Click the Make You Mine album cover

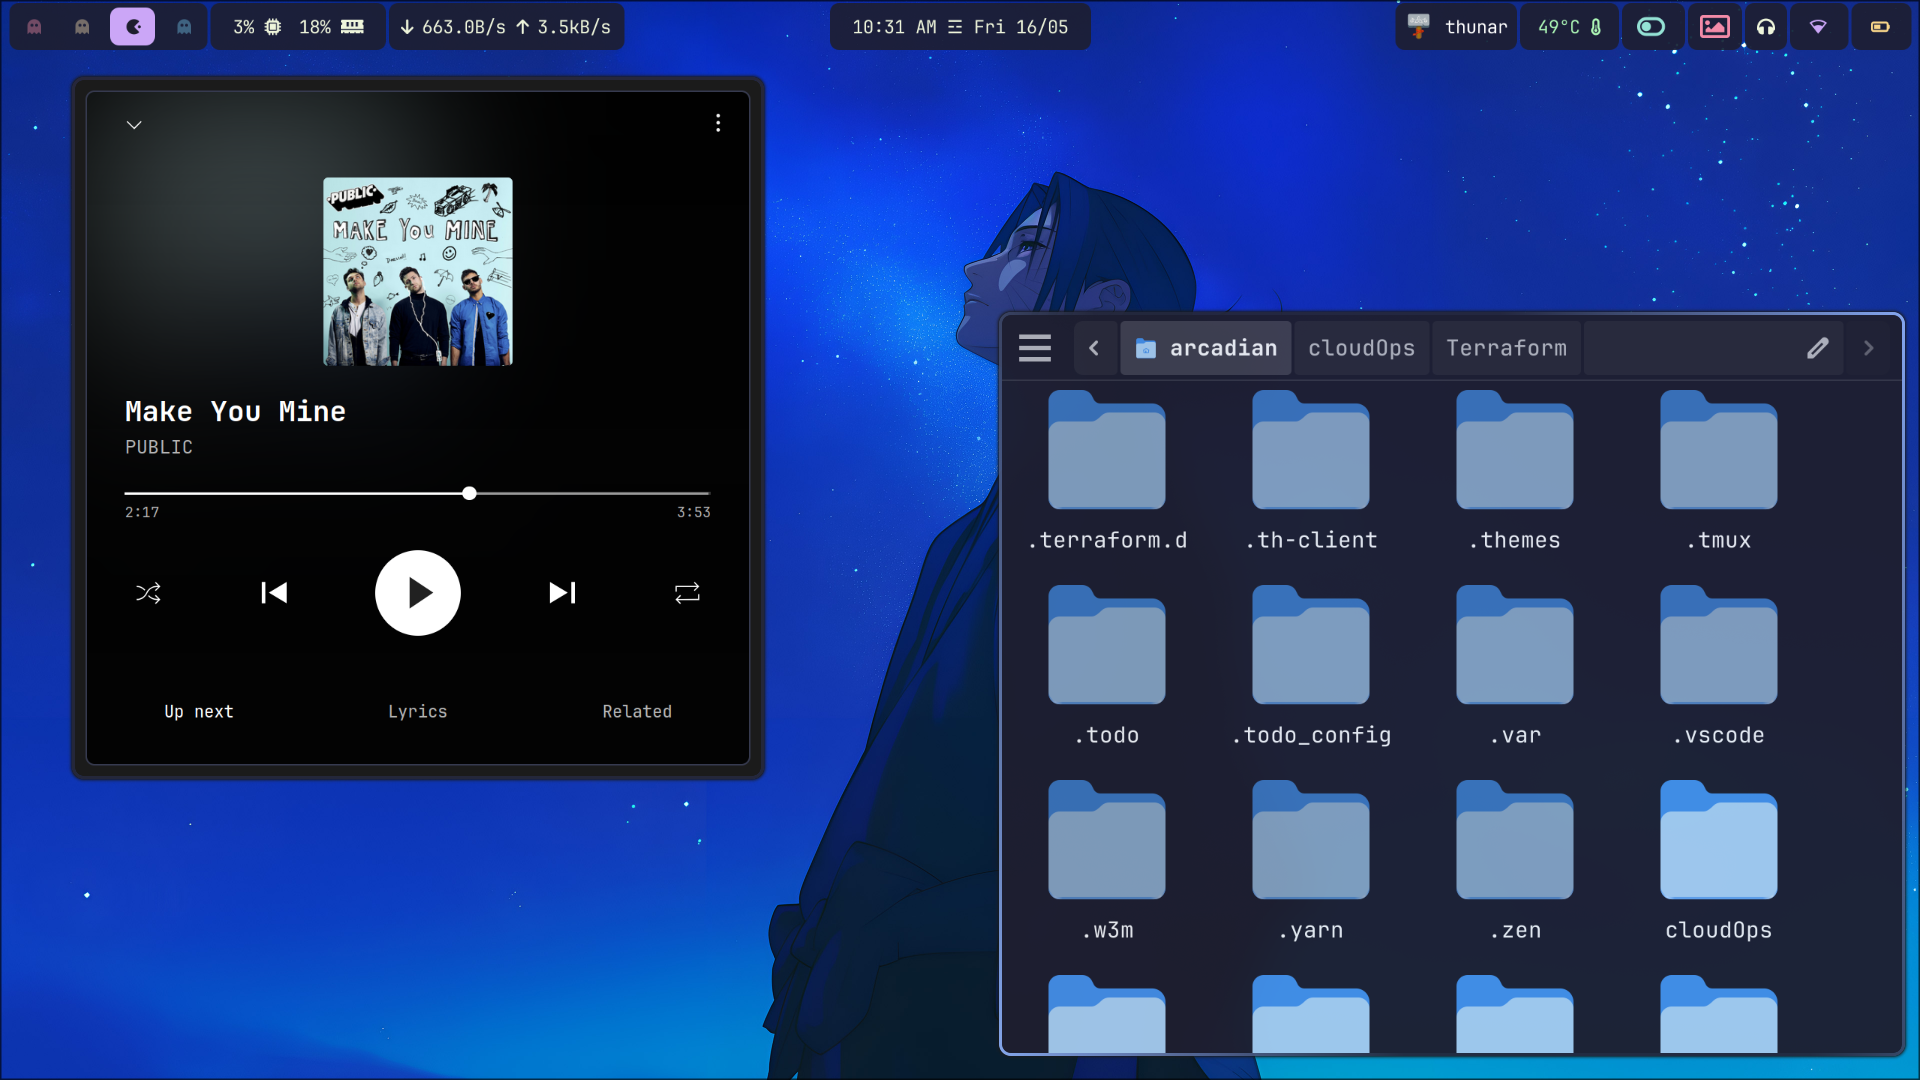[x=418, y=271]
